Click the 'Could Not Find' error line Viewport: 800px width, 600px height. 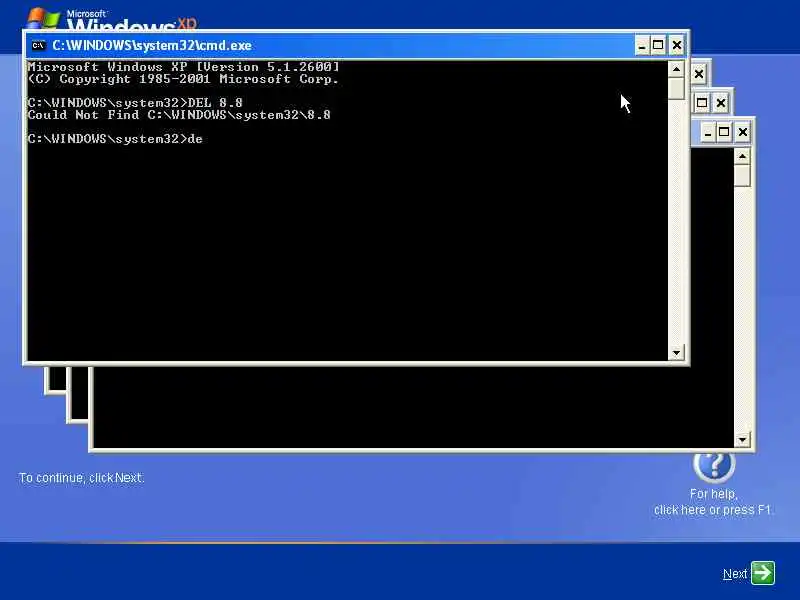[179, 115]
